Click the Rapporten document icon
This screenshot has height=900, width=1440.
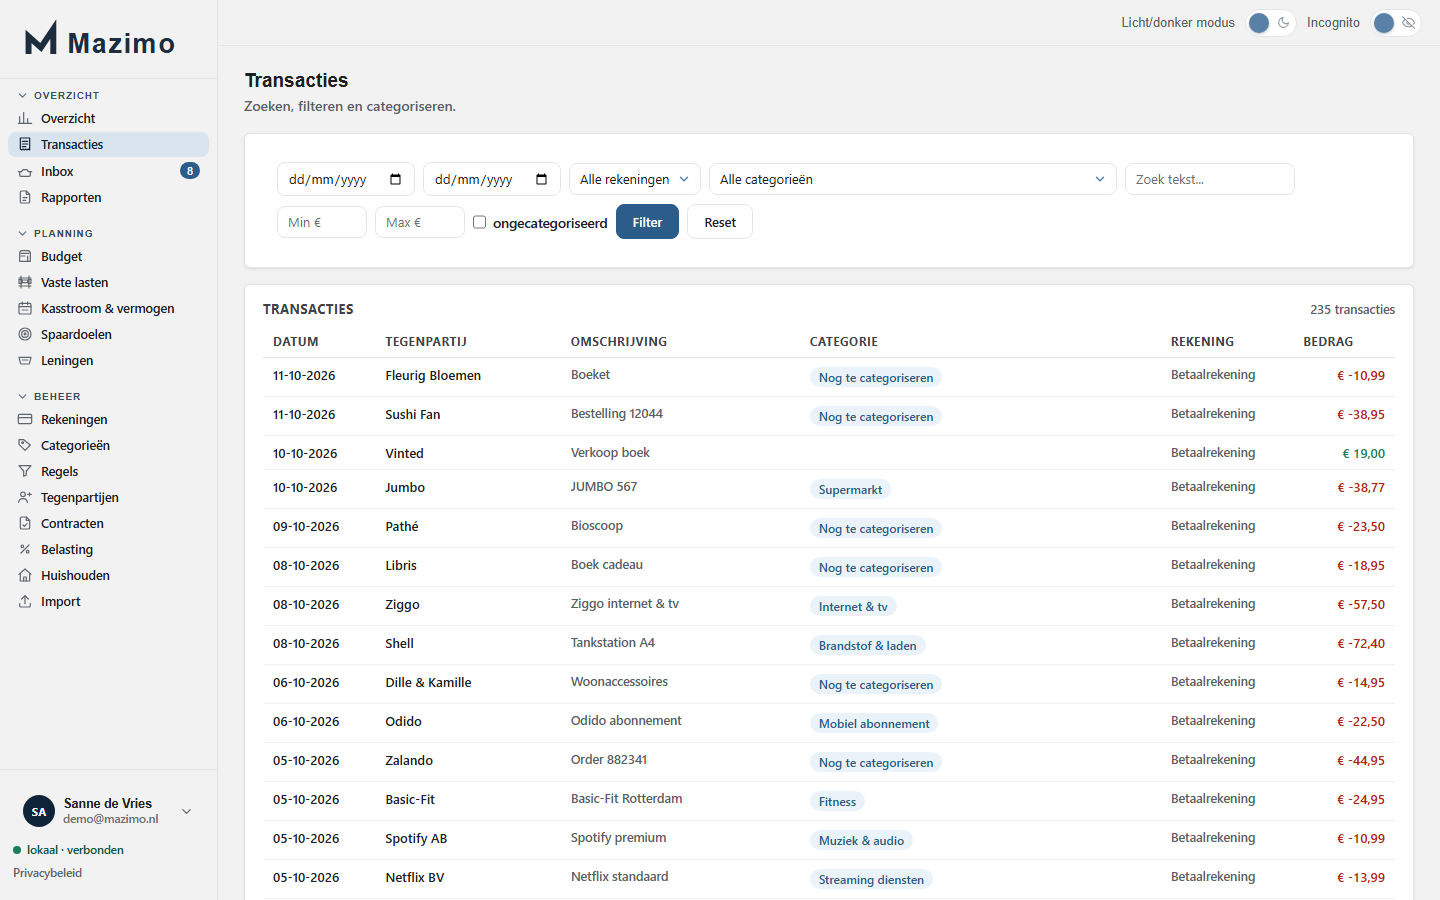pyautogui.click(x=25, y=198)
